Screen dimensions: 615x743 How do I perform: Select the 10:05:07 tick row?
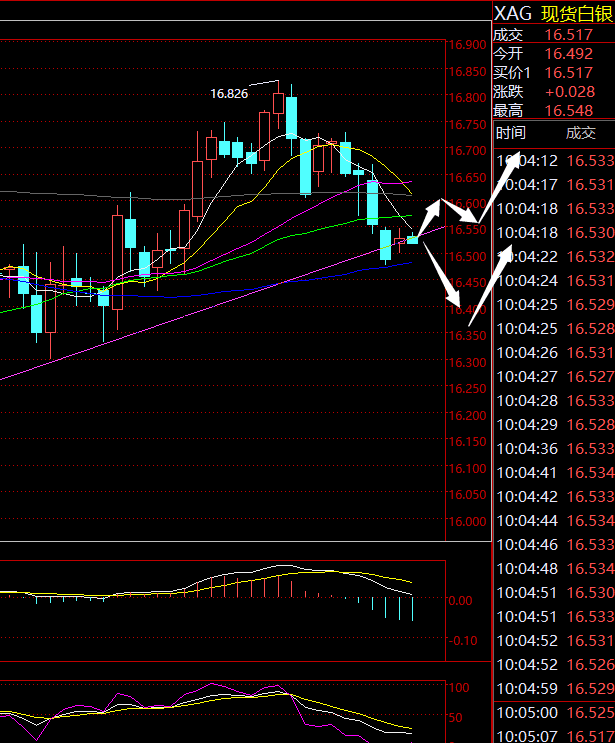(554, 736)
